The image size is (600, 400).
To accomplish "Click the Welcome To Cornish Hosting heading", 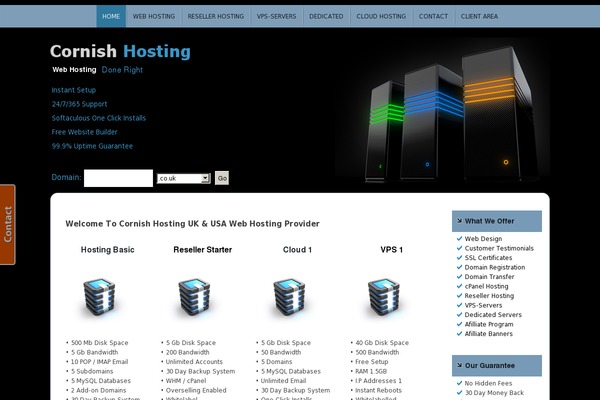I will pyautogui.click(x=192, y=224).
